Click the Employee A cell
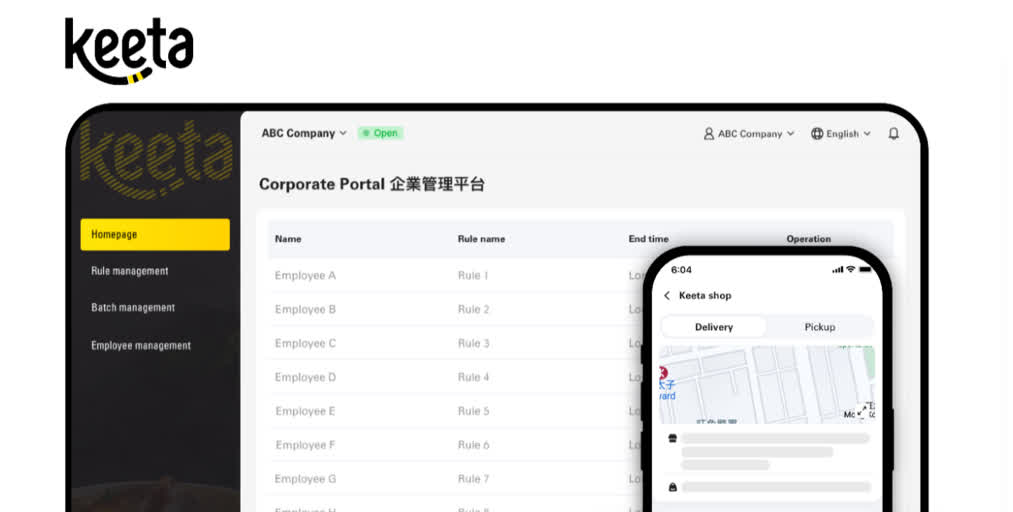1013x512 pixels. pyautogui.click(x=305, y=276)
